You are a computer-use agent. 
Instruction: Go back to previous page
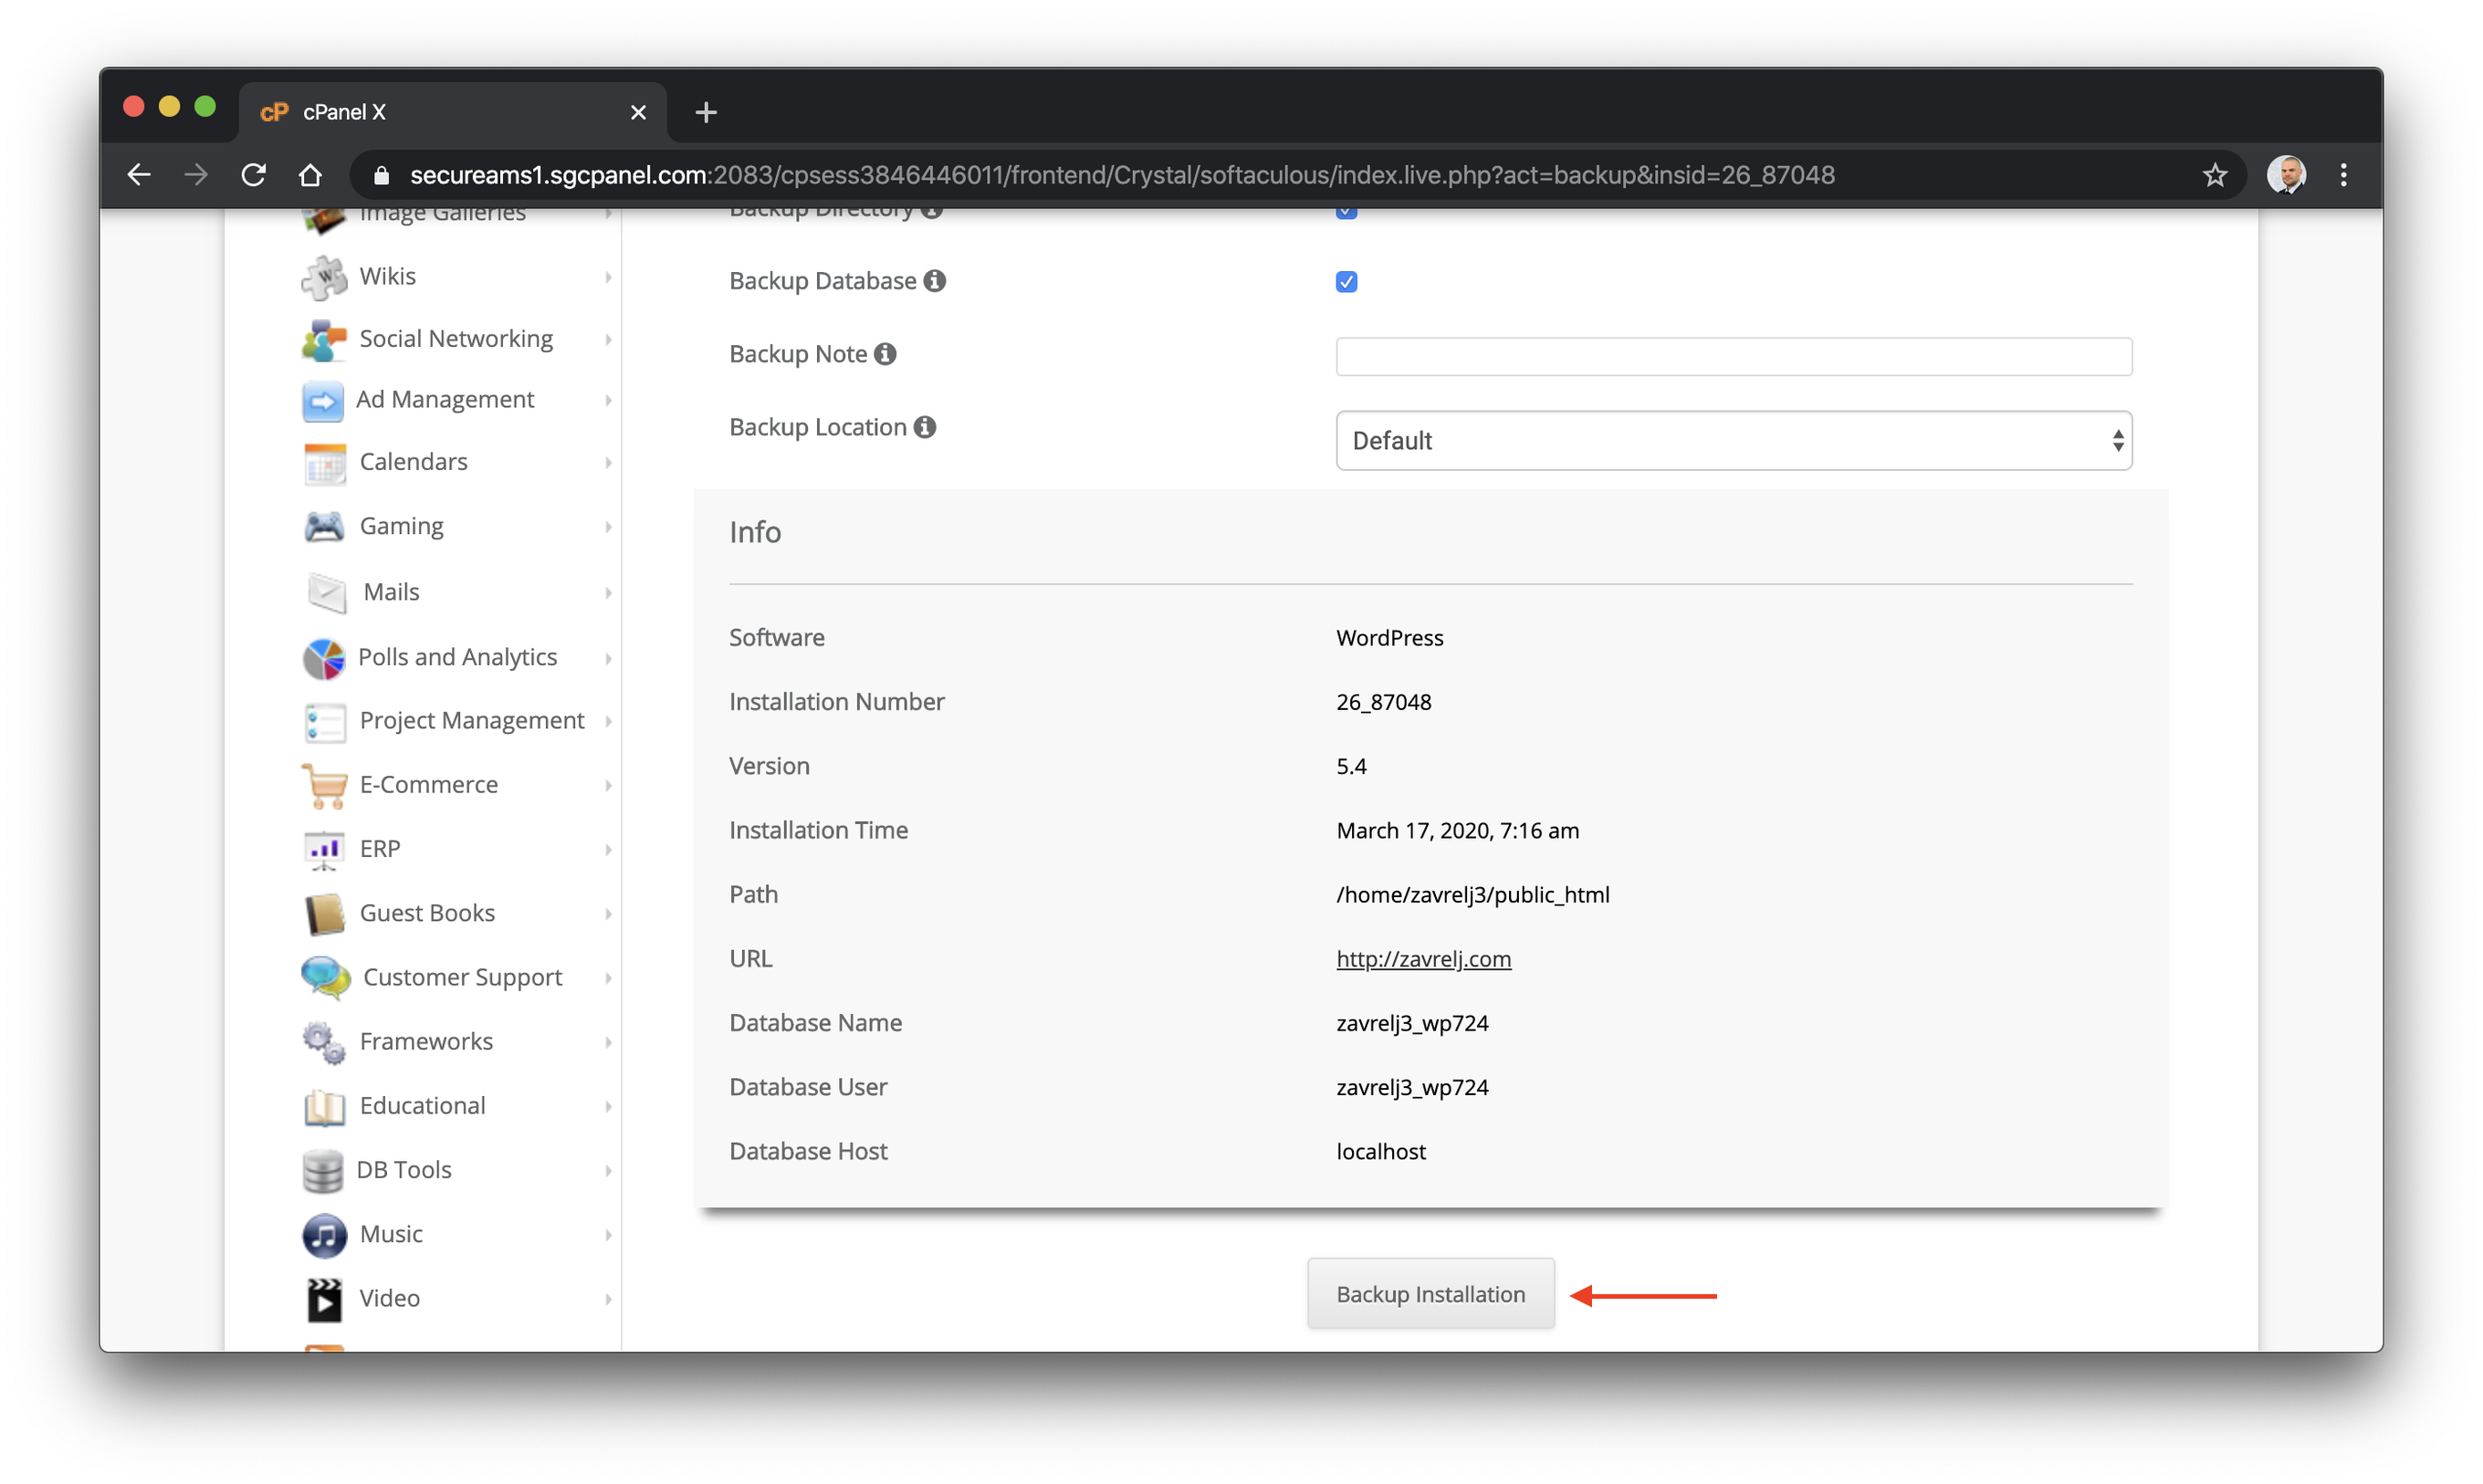click(139, 175)
